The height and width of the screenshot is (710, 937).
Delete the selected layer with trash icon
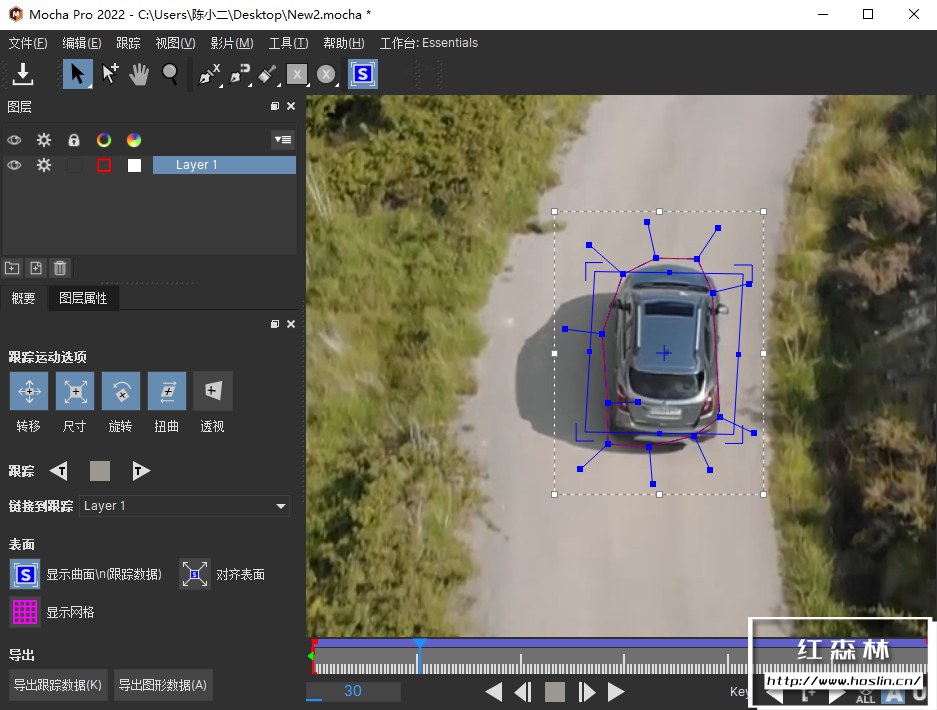(x=60, y=268)
